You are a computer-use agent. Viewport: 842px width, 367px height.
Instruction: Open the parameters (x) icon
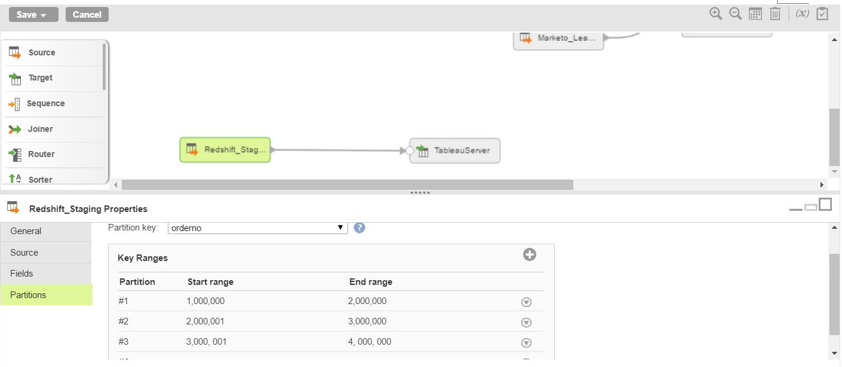802,14
